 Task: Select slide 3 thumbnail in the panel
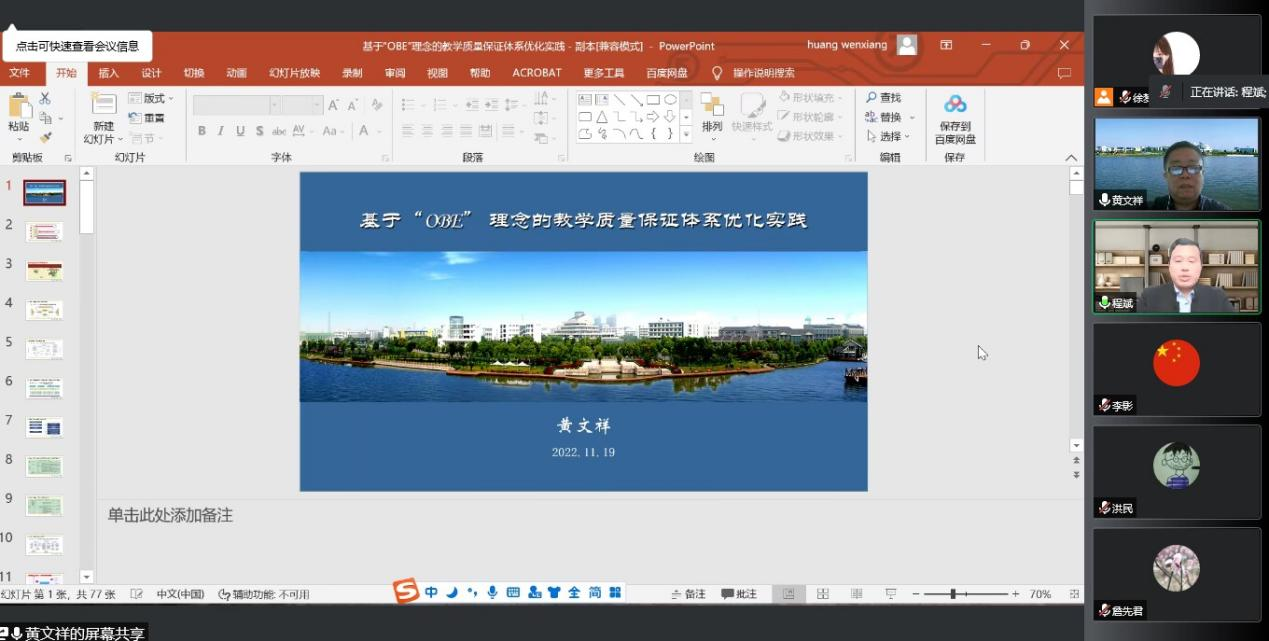pyautogui.click(x=44, y=270)
